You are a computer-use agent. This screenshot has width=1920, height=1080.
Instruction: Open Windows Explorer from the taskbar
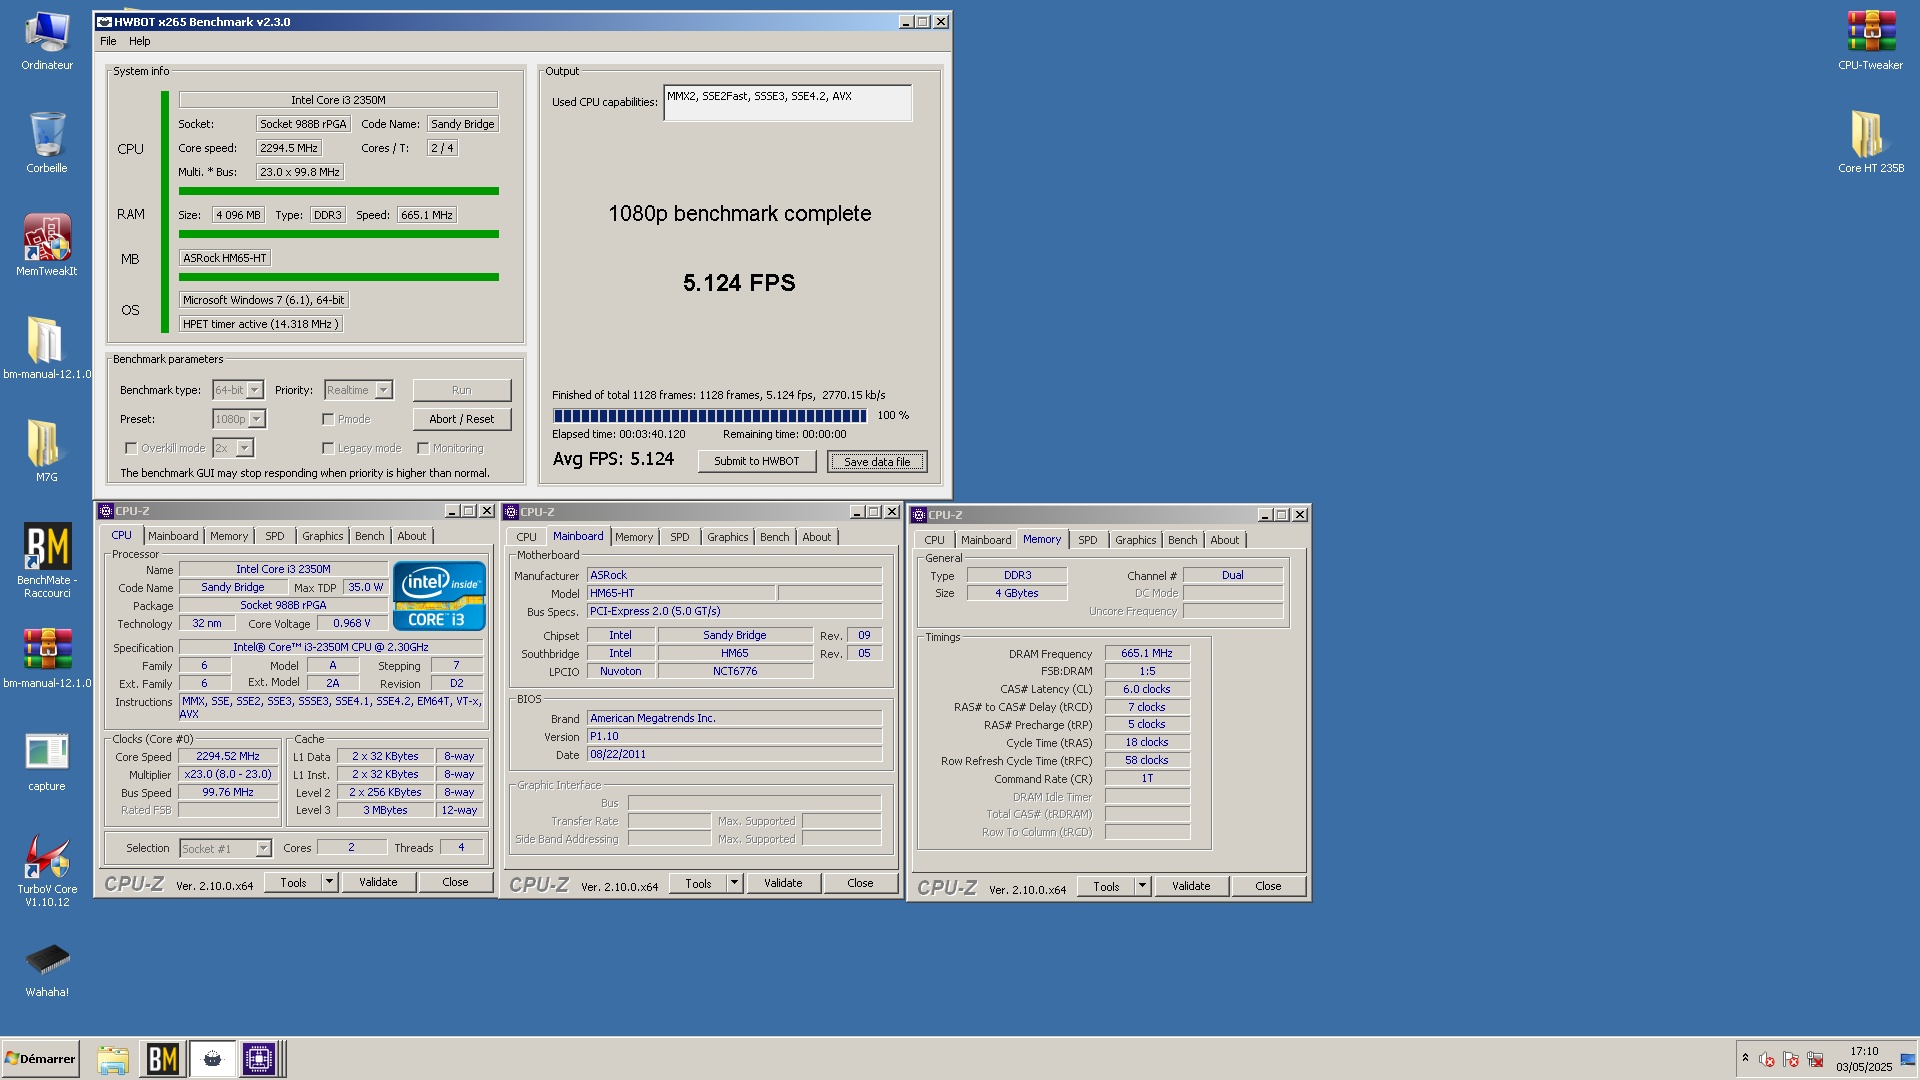tap(113, 1059)
